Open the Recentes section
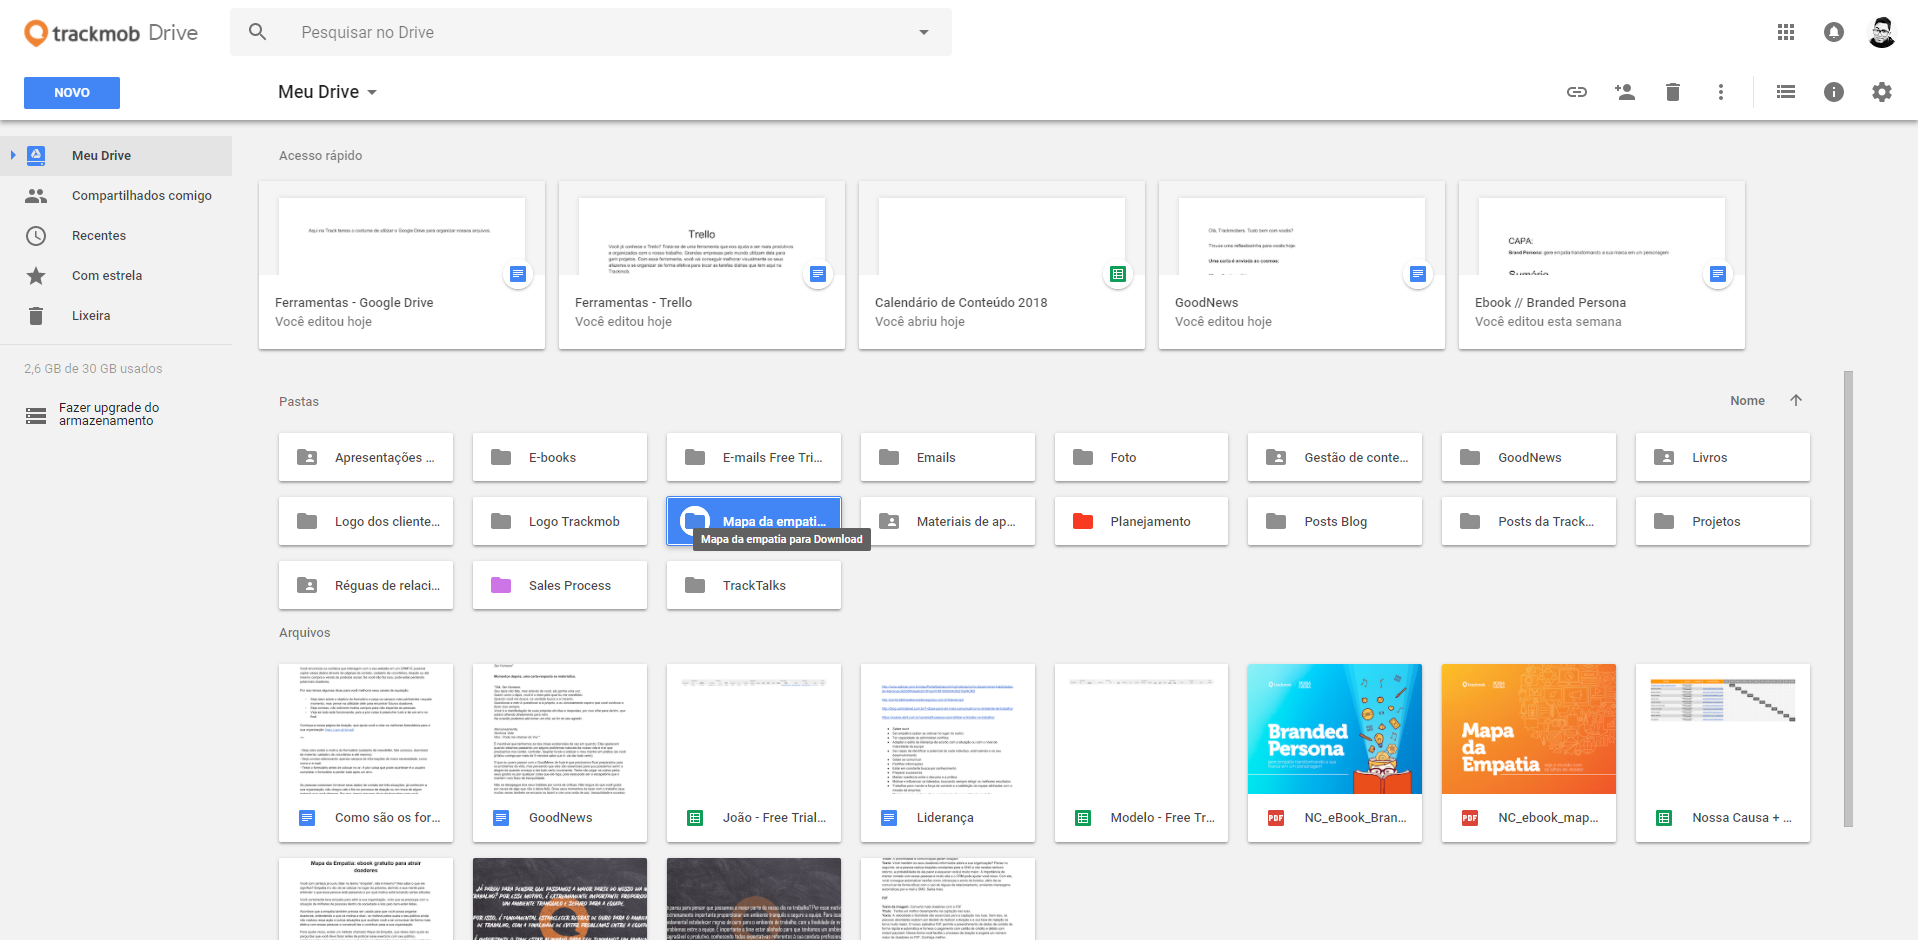The image size is (1918, 940). 99,236
